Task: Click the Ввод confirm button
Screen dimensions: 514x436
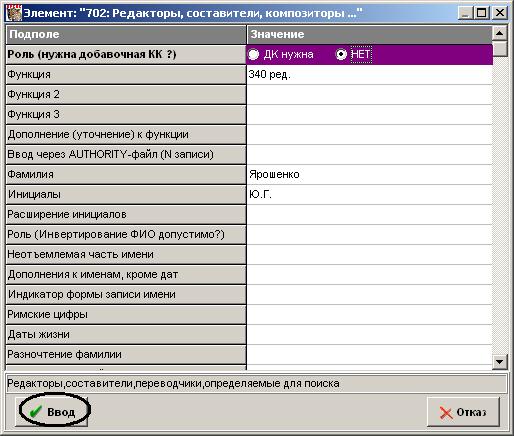Action: tap(52, 412)
